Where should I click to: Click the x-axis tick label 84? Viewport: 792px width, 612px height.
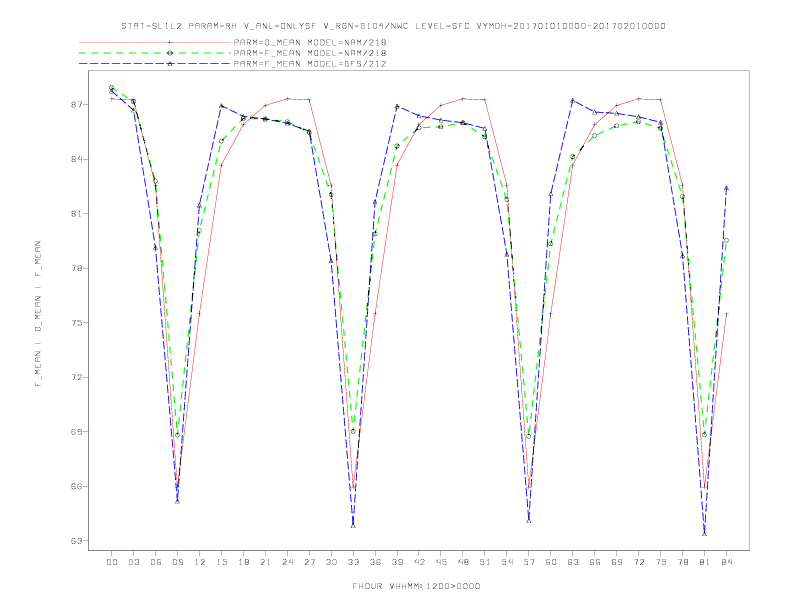point(727,562)
